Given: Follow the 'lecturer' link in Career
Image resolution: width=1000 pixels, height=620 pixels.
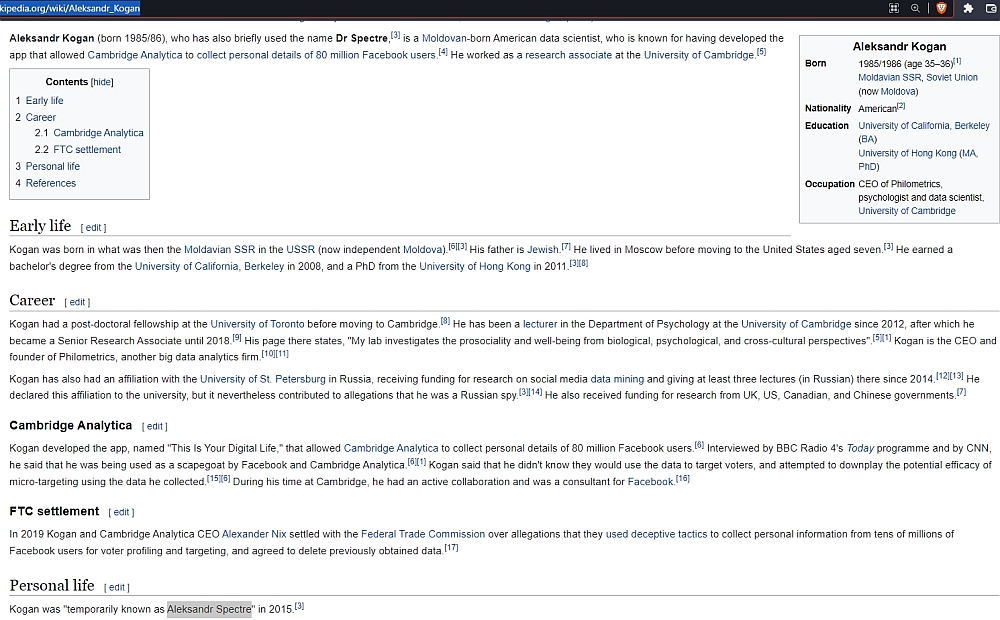Looking at the screenshot, I should 540,324.
